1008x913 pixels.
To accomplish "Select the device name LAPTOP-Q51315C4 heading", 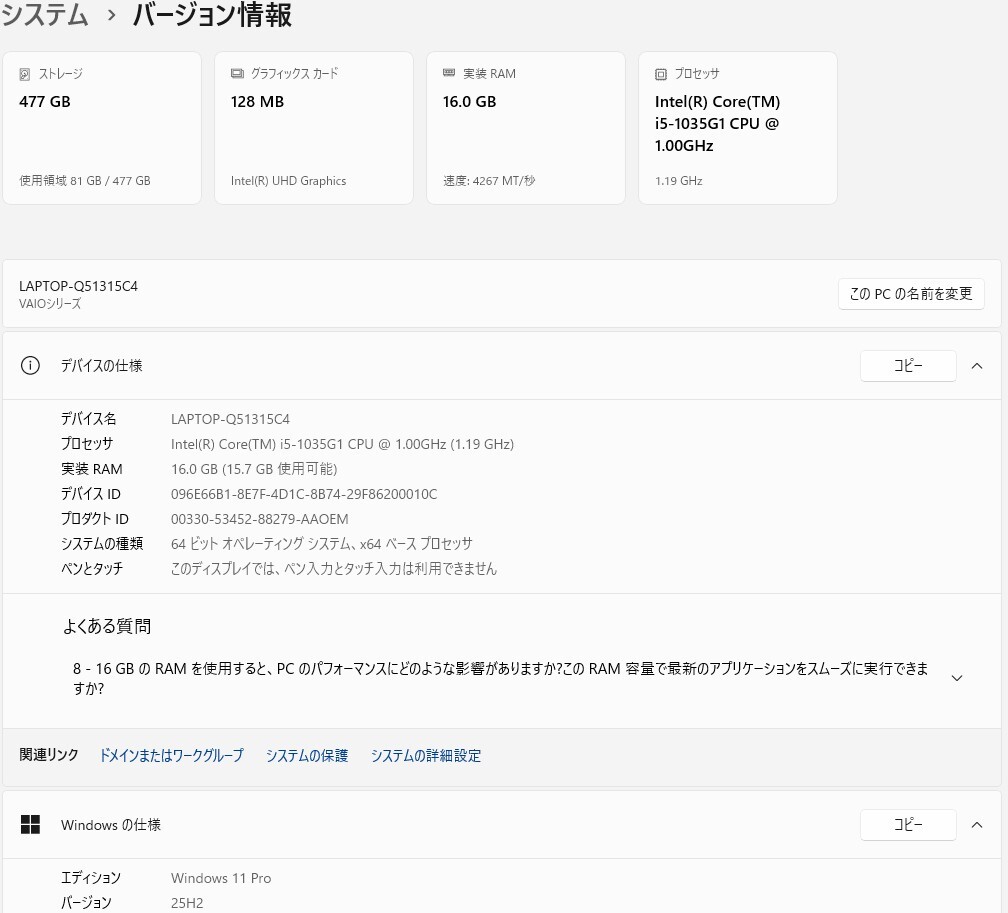I will [x=78, y=285].
